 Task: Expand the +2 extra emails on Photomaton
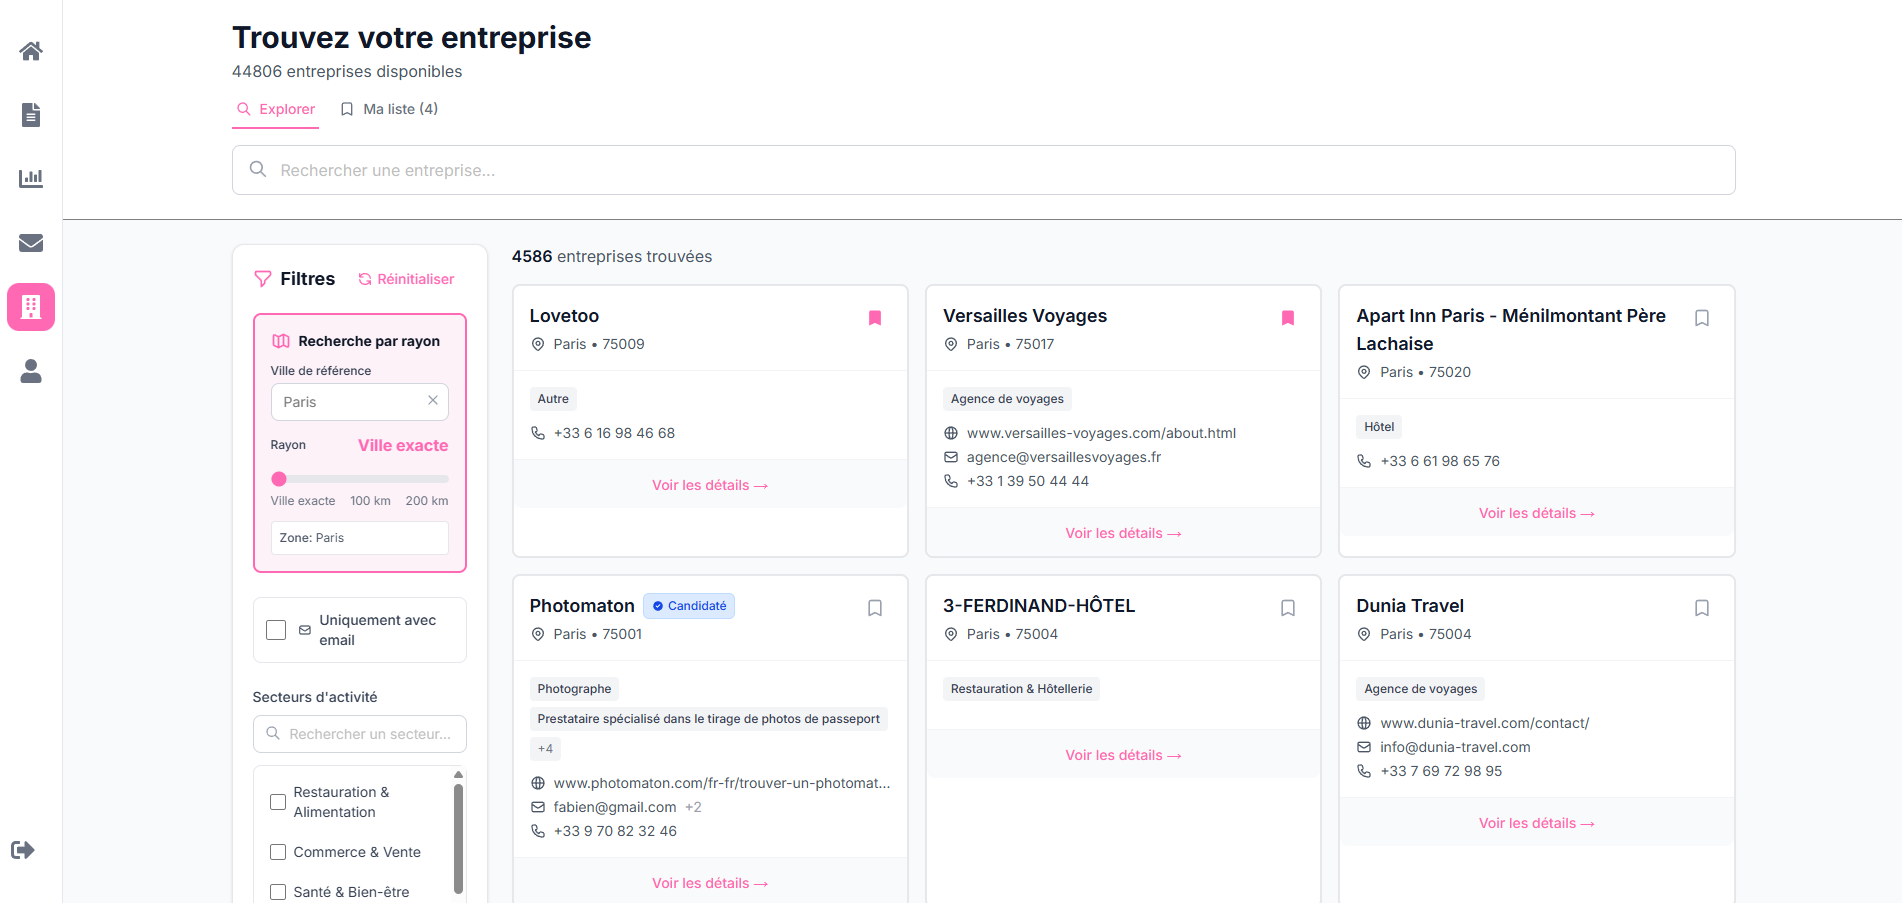(693, 807)
